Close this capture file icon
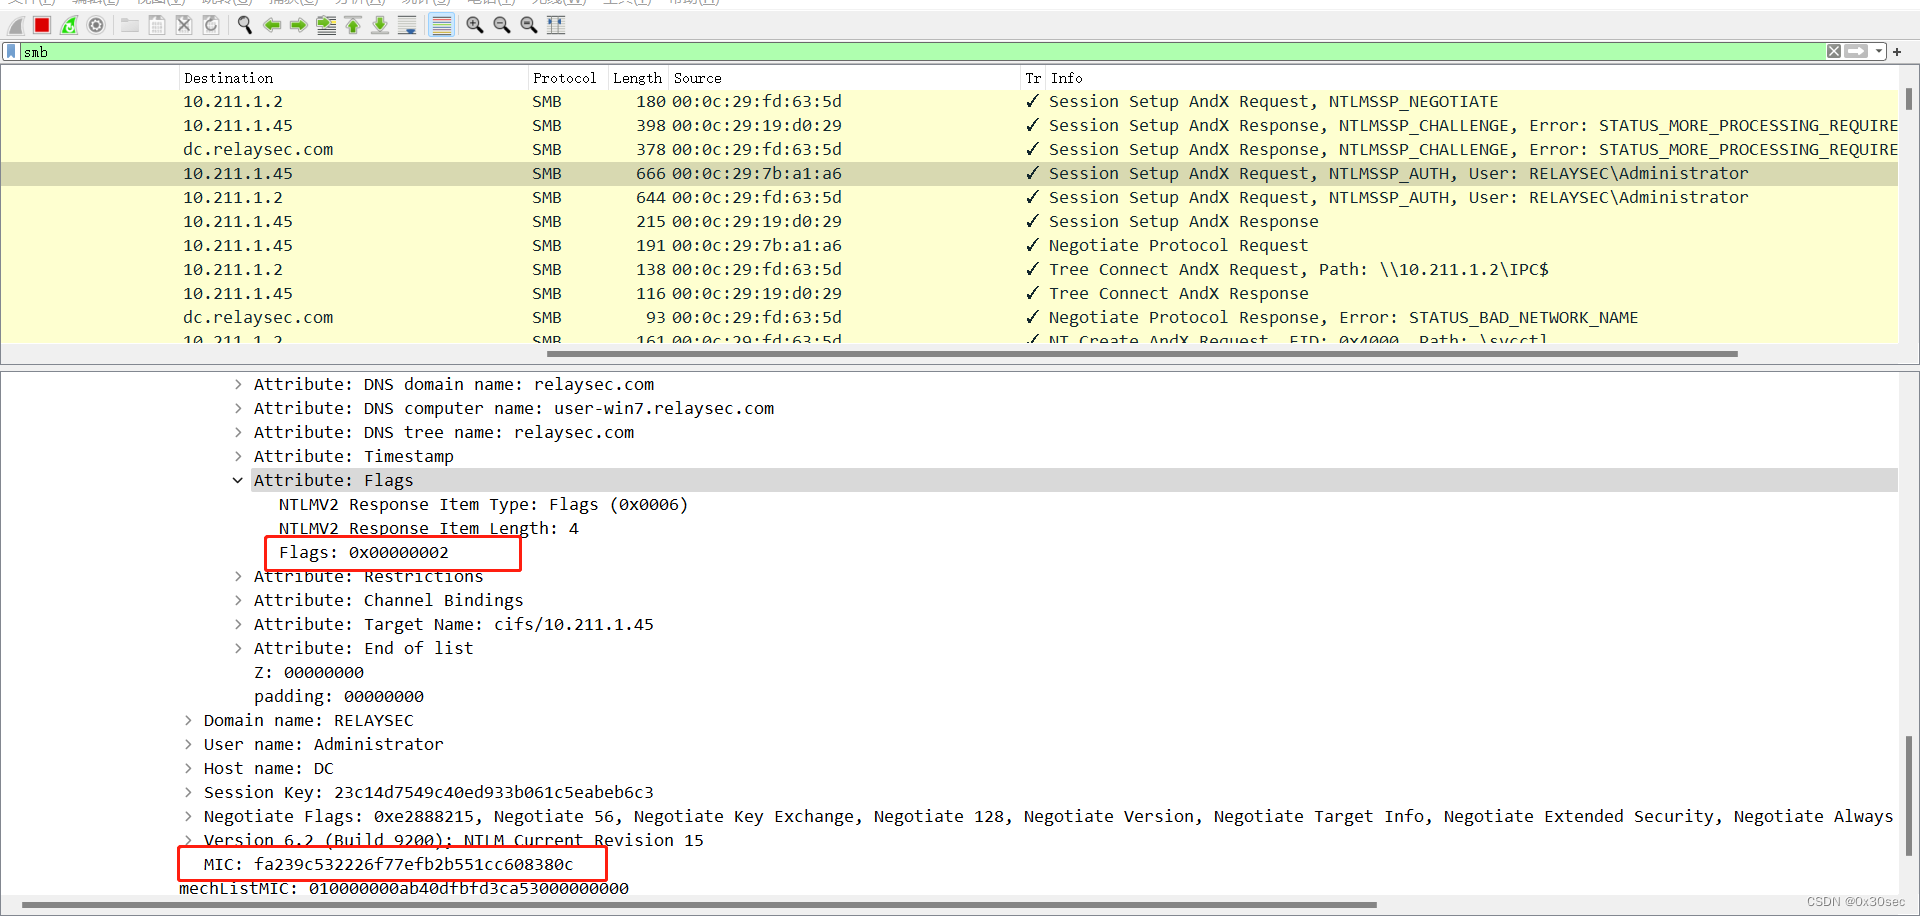This screenshot has height=916, width=1920. [x=184, y=25]
